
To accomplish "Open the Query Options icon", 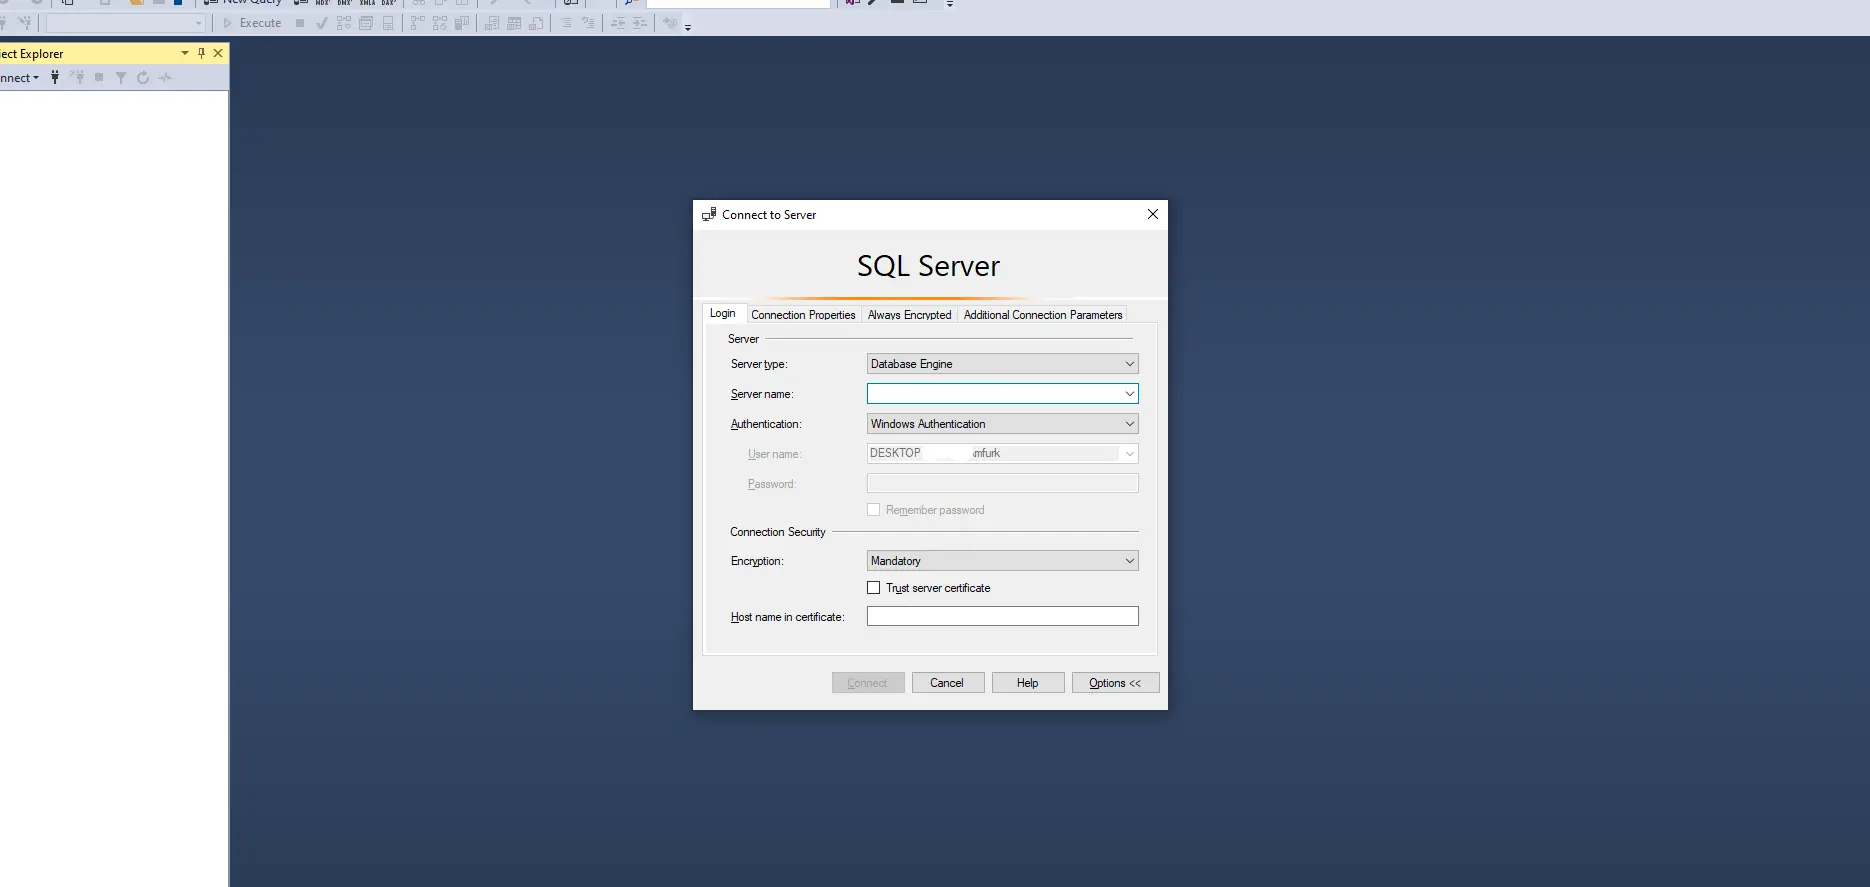I will (x=366, y=23).
